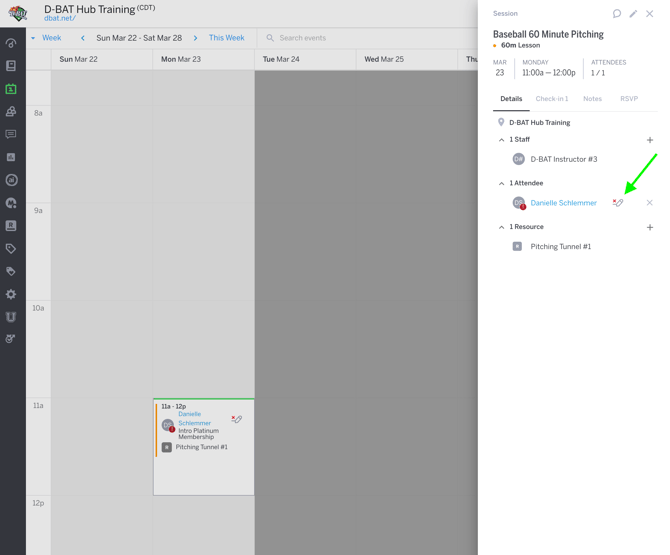Click the D-BAT logo at top left
Viewport: 670px width, 555px height.
(18, 13)
